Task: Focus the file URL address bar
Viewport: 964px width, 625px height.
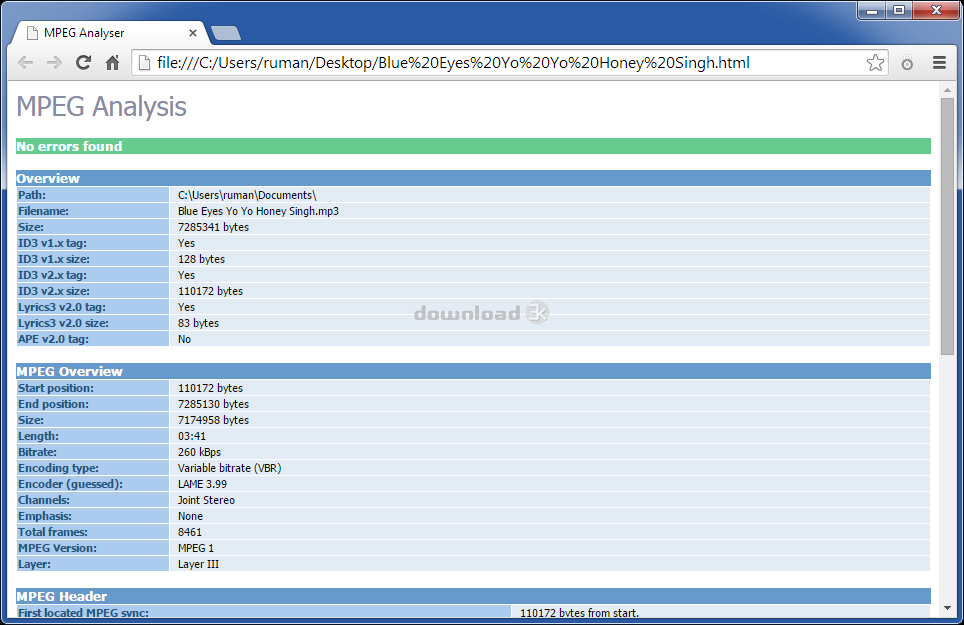Action: pos(500,63)
